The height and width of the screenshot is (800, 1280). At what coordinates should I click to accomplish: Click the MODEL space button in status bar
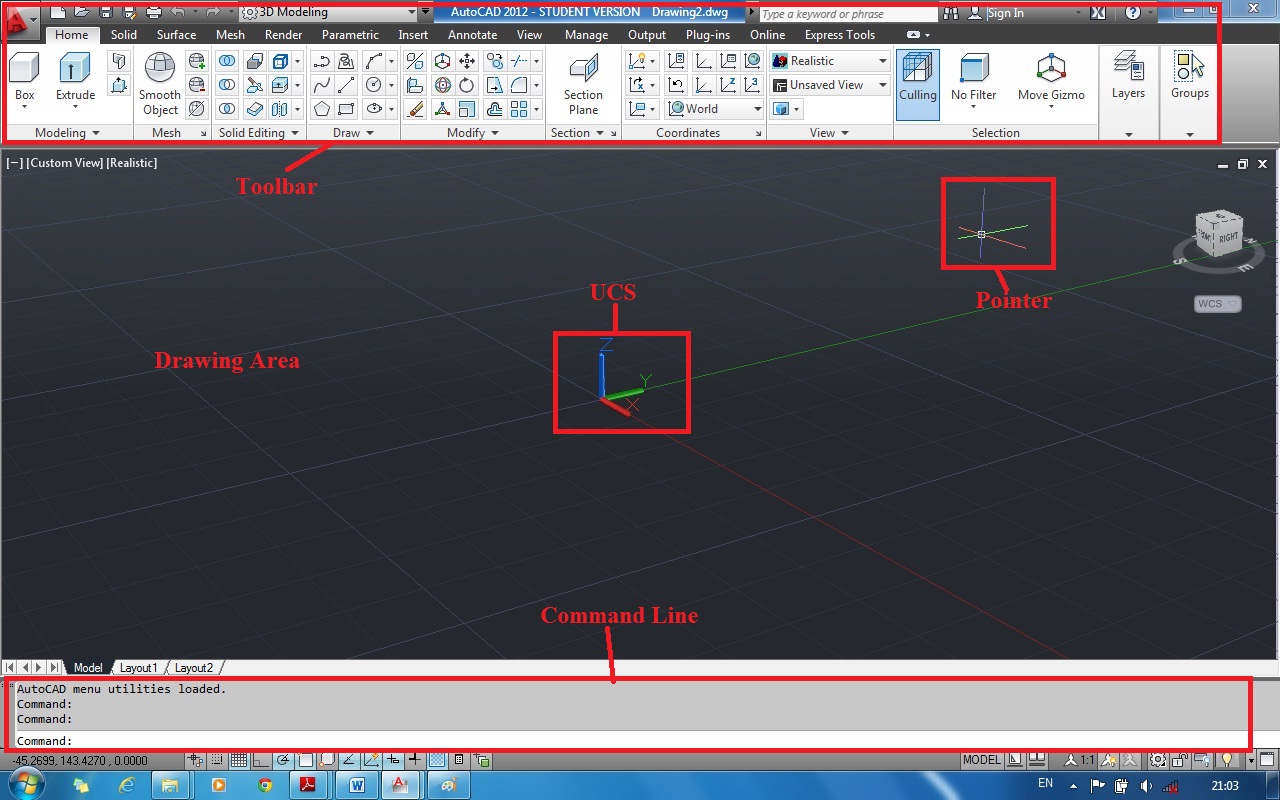(x=982, y=760)
